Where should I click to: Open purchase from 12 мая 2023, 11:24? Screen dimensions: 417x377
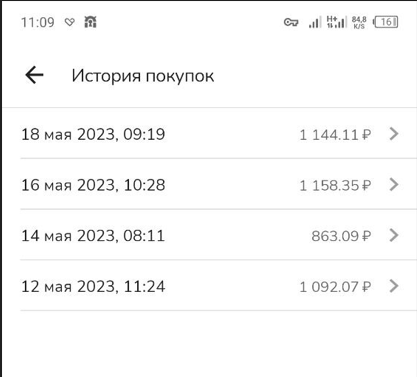210,285
